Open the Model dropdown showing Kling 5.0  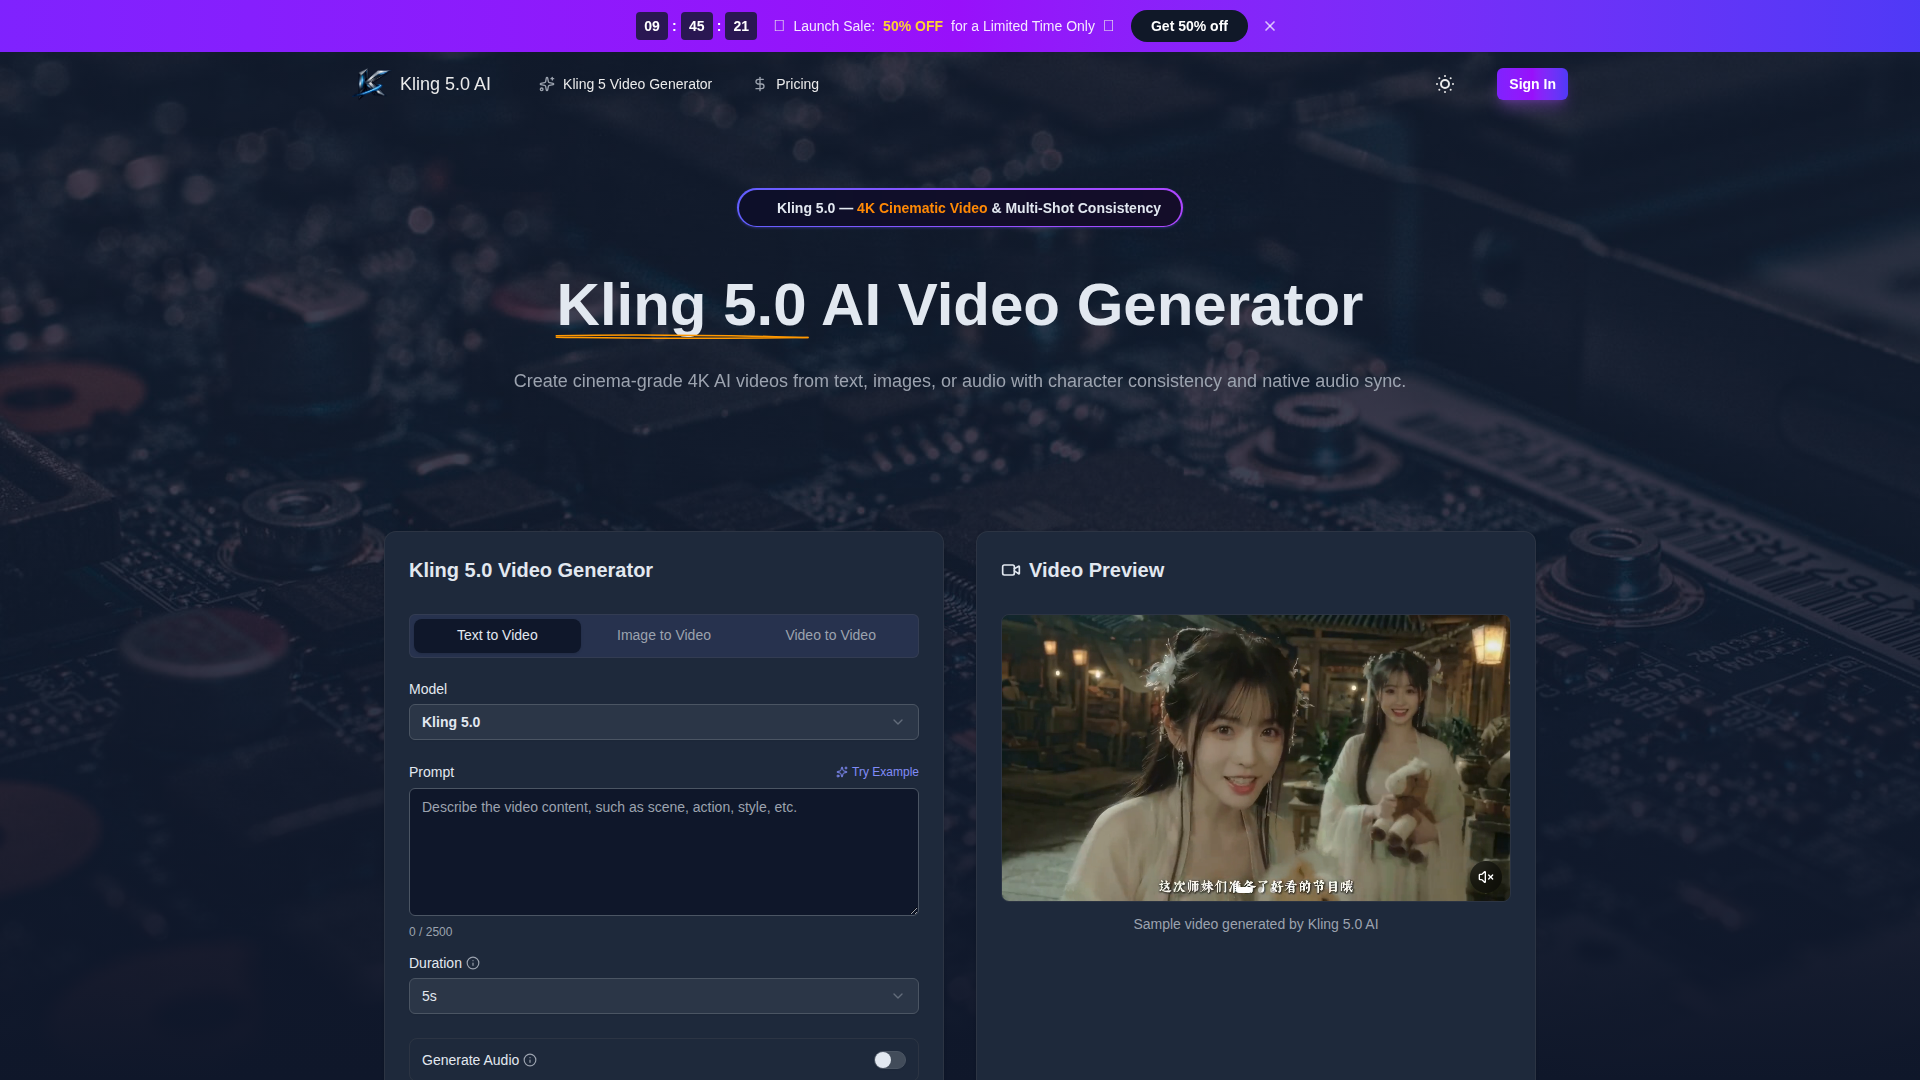[663, 722]
